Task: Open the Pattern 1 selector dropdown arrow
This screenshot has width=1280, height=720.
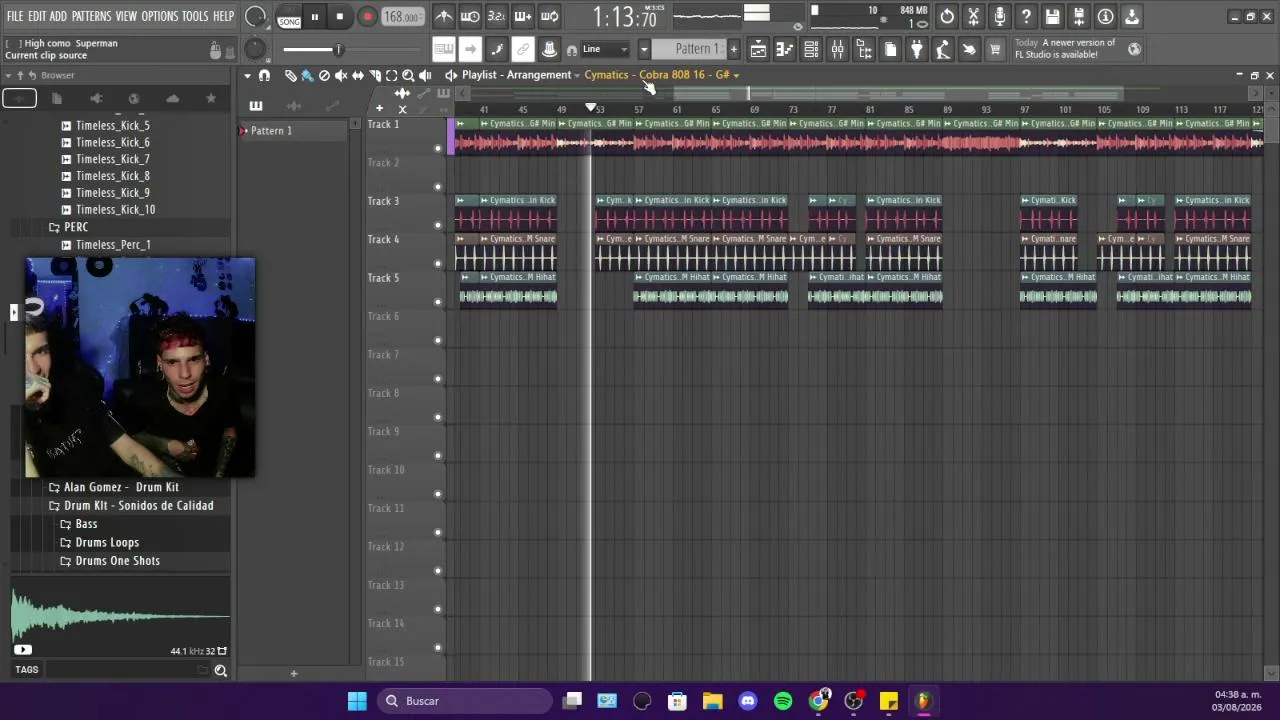Action: coord(644,49)
